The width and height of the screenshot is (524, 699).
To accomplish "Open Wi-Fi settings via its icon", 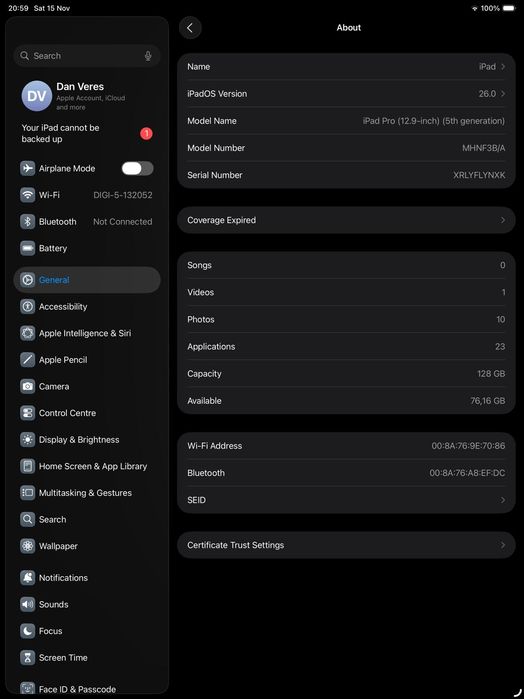I will coord(28,195).
